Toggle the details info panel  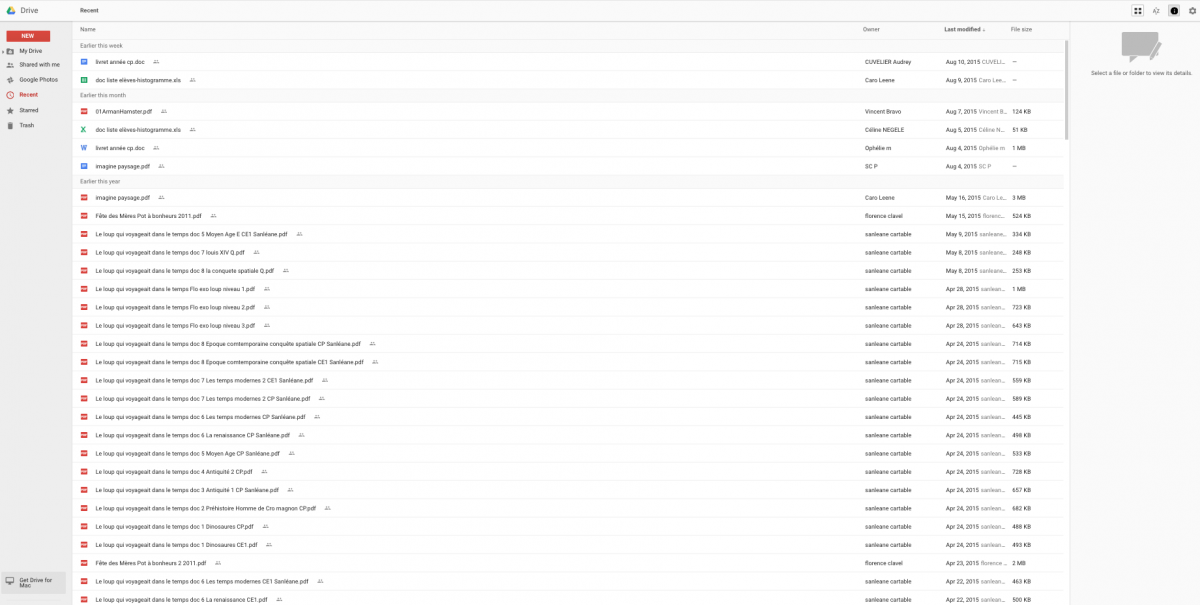[1174, 11]
